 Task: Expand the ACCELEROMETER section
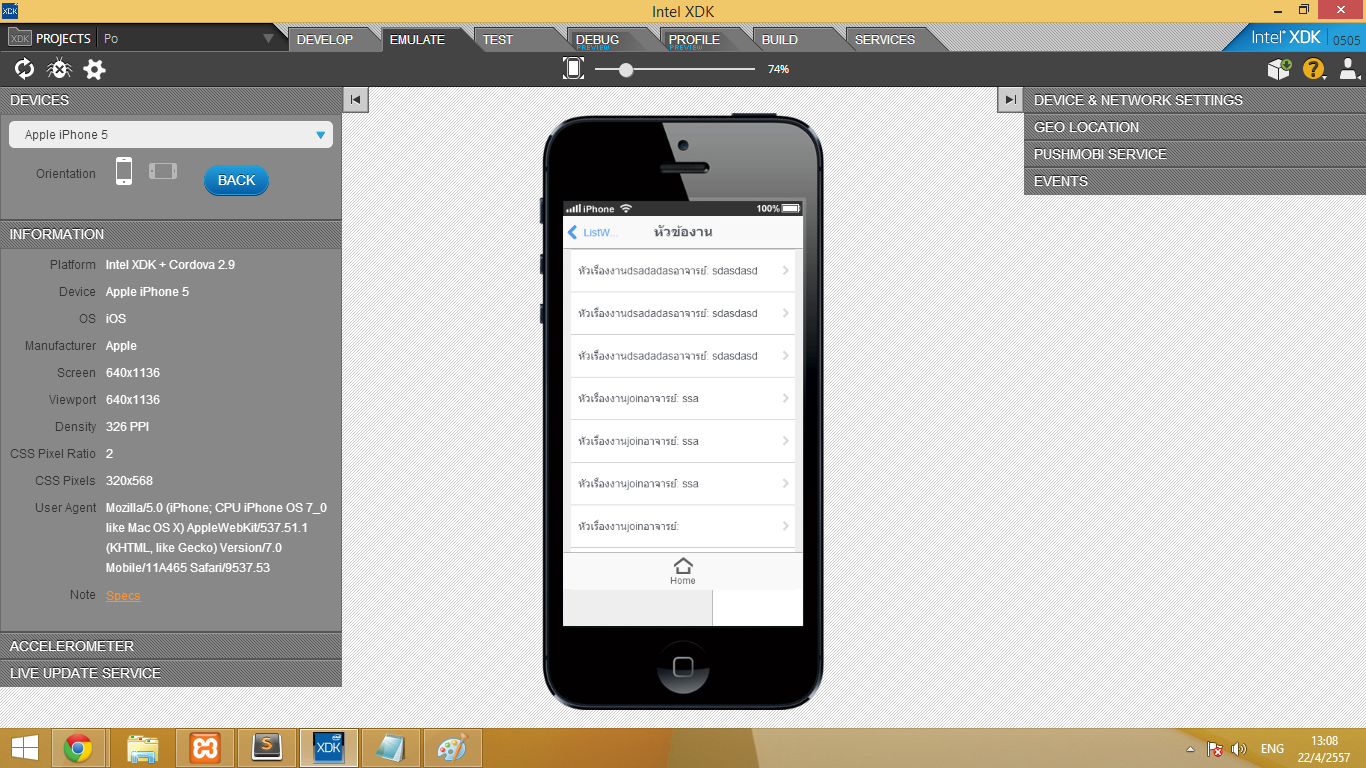pyautogui.click(x=171, y=646)
